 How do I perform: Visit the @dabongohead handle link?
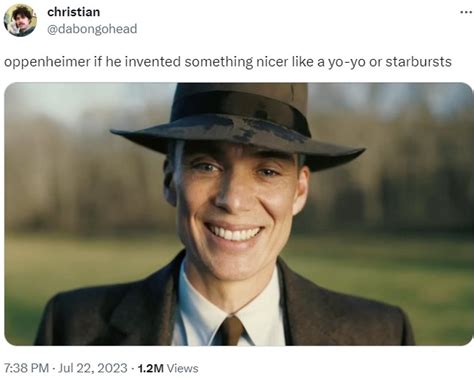[92, 29]
